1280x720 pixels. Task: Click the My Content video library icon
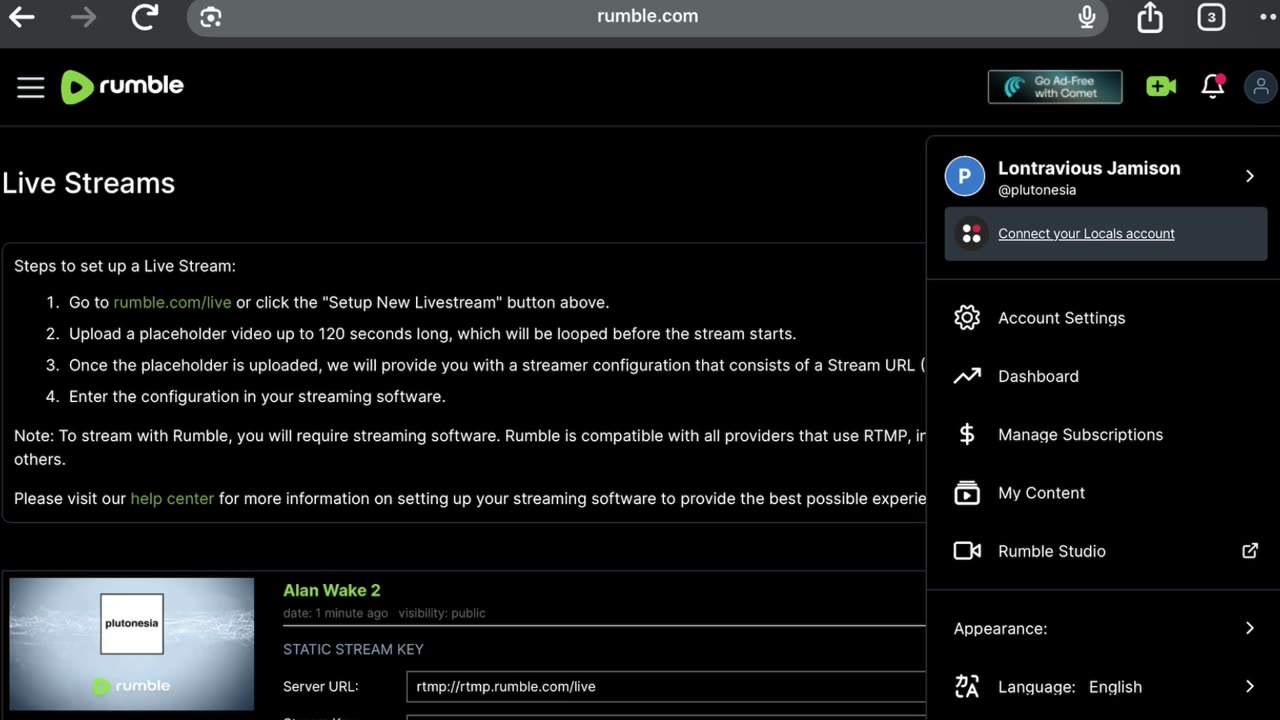(x=967, y=493)
